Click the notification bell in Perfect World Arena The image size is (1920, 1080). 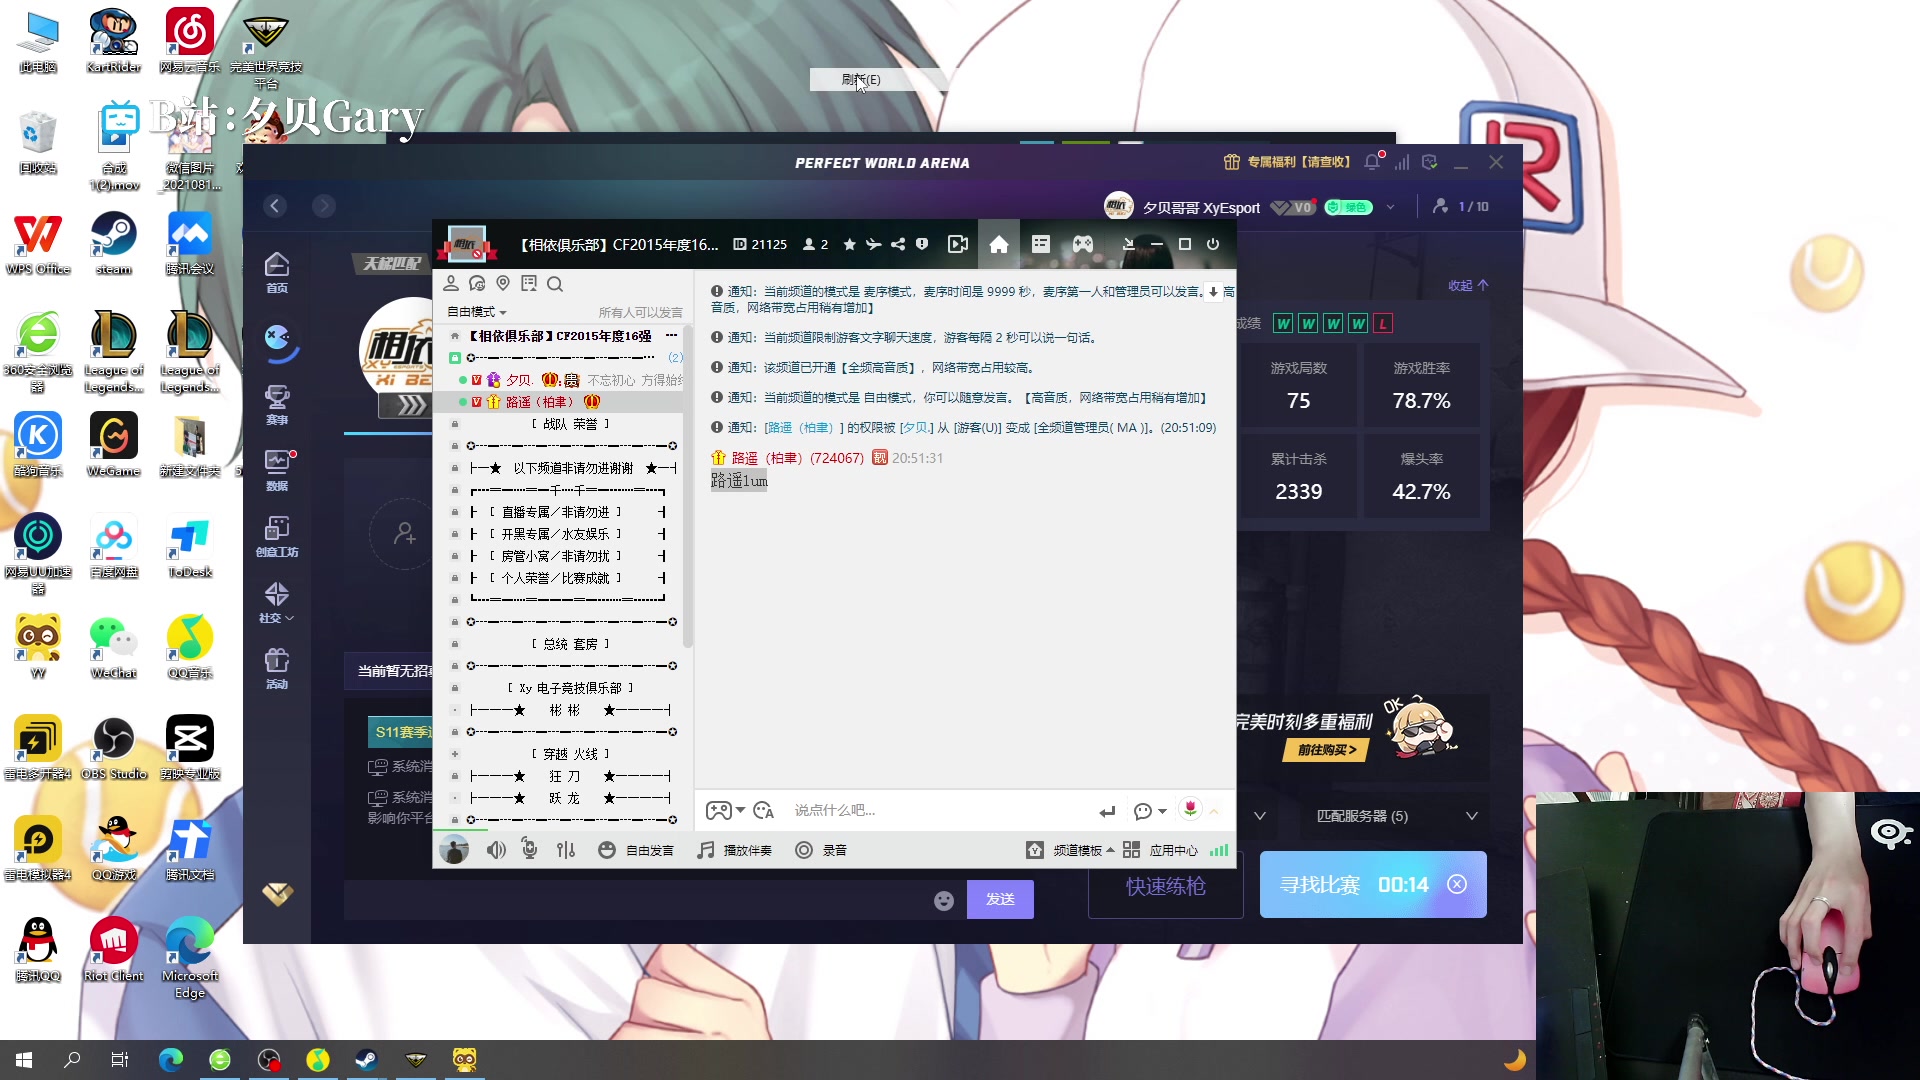pos(1372,162)
